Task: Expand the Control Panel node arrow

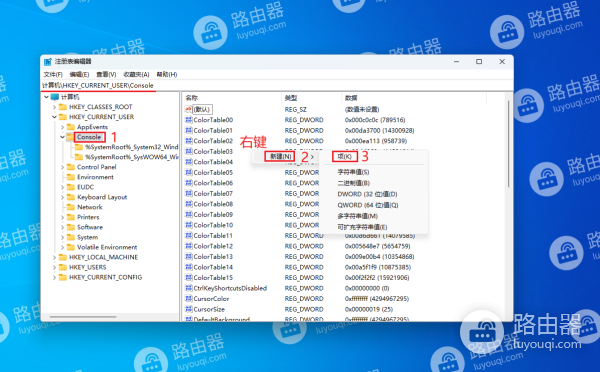Action: coord(62,167)
